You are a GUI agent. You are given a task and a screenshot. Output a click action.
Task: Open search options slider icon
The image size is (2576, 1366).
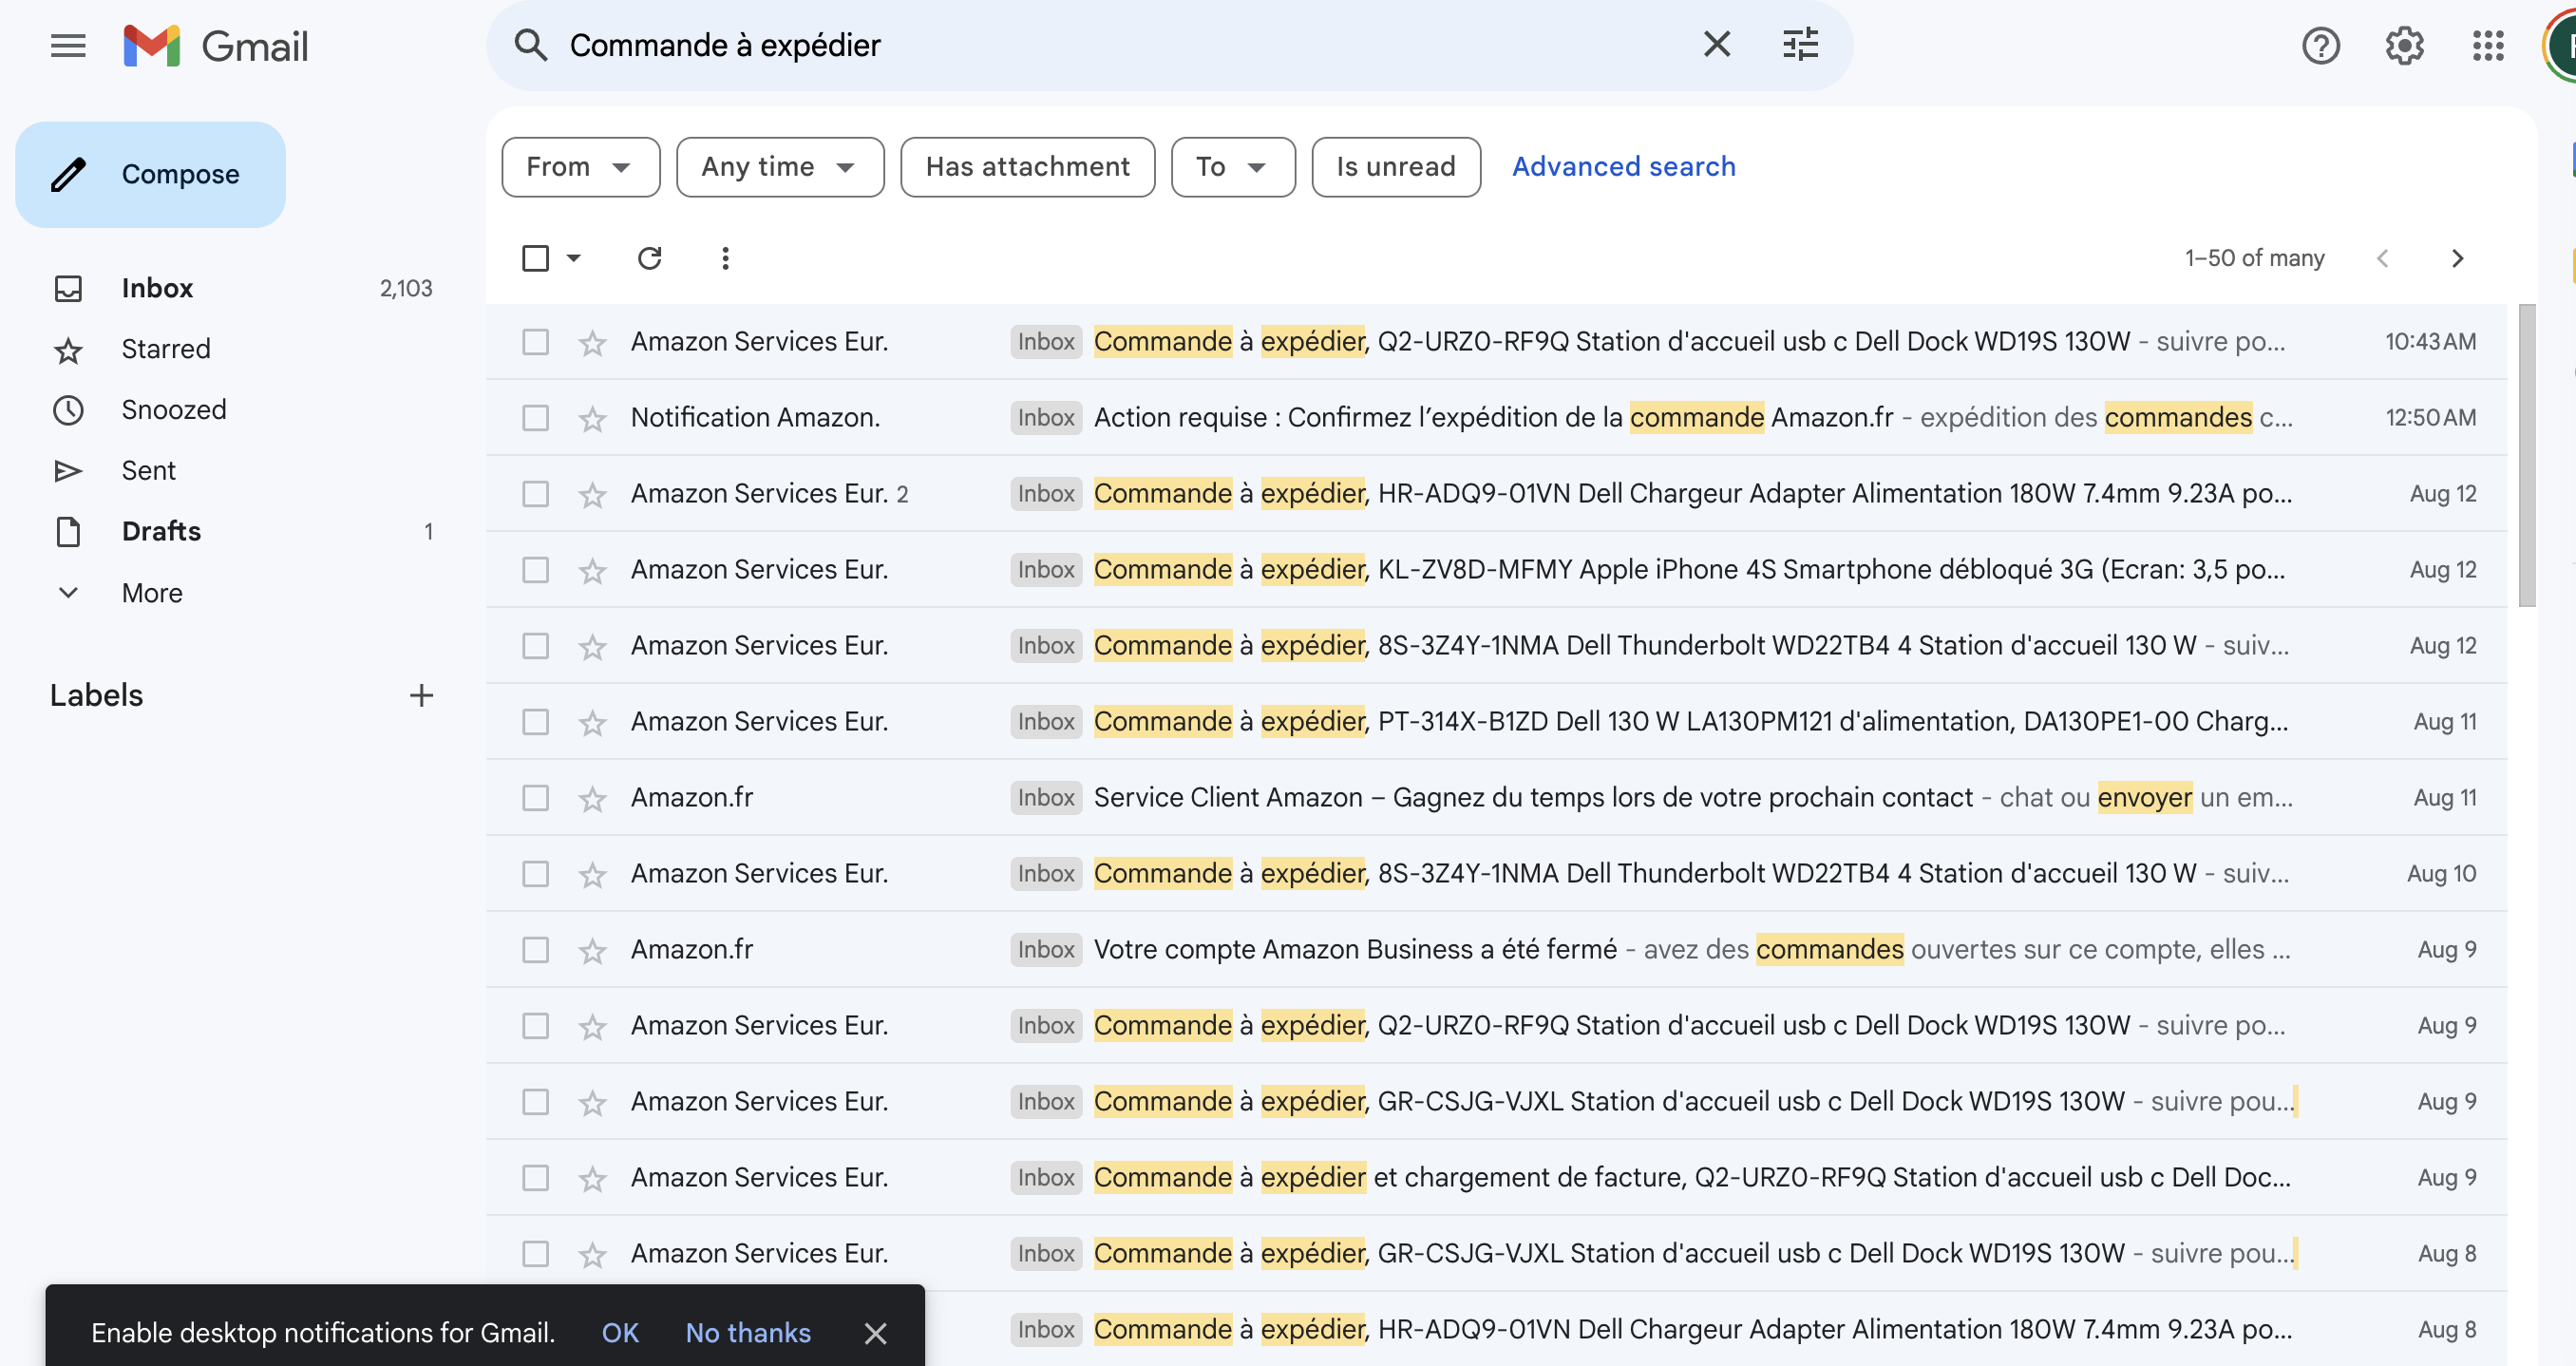[x=1801, y=45]
